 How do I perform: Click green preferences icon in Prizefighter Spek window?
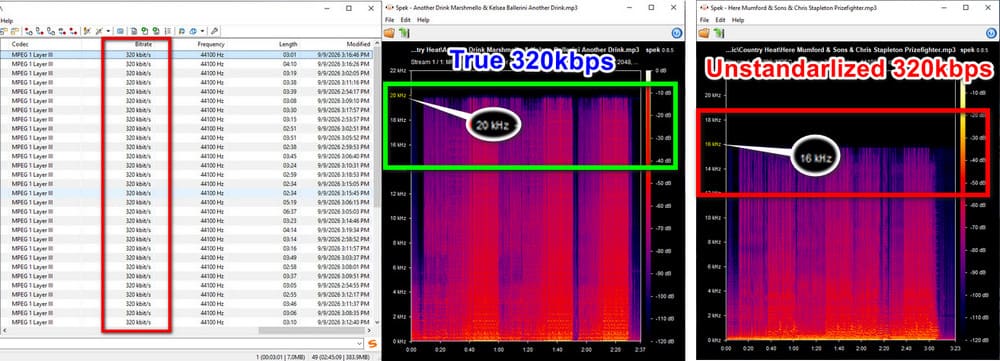click(720, 33)
